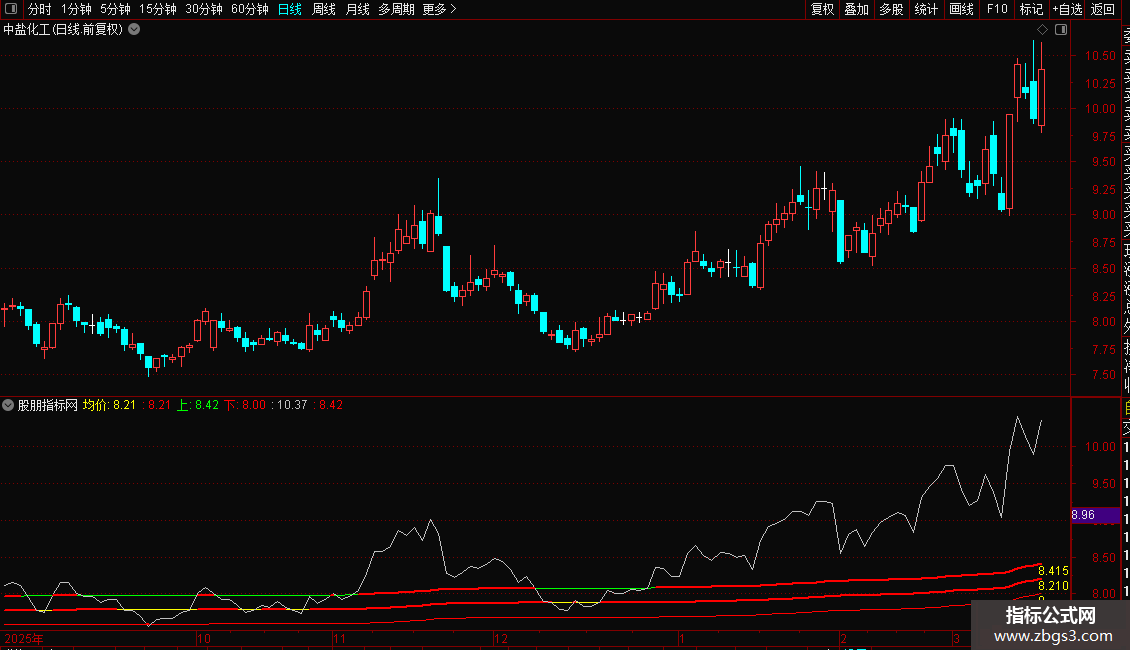Open 多股 multi-stock view
The width and height of the screenshot is (1130, 650).
point(891,9)
